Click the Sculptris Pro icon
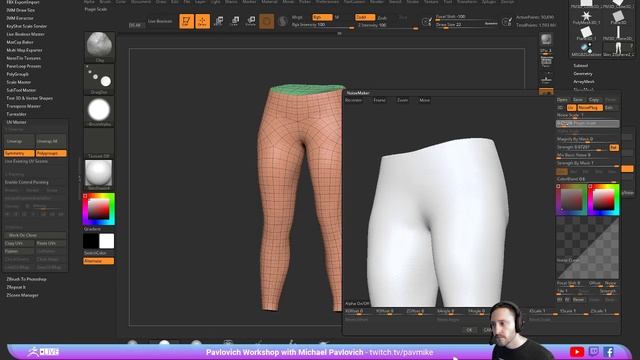 pos(282,21)
